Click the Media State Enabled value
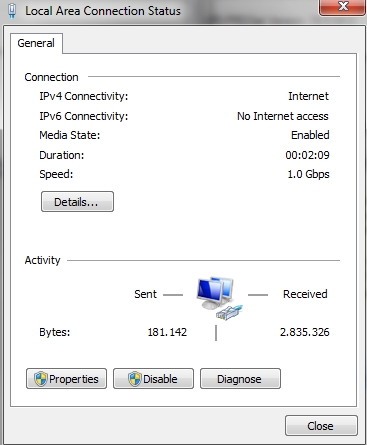Image resolution: width=367 pixels, height=445 pixels. [310, 135]
